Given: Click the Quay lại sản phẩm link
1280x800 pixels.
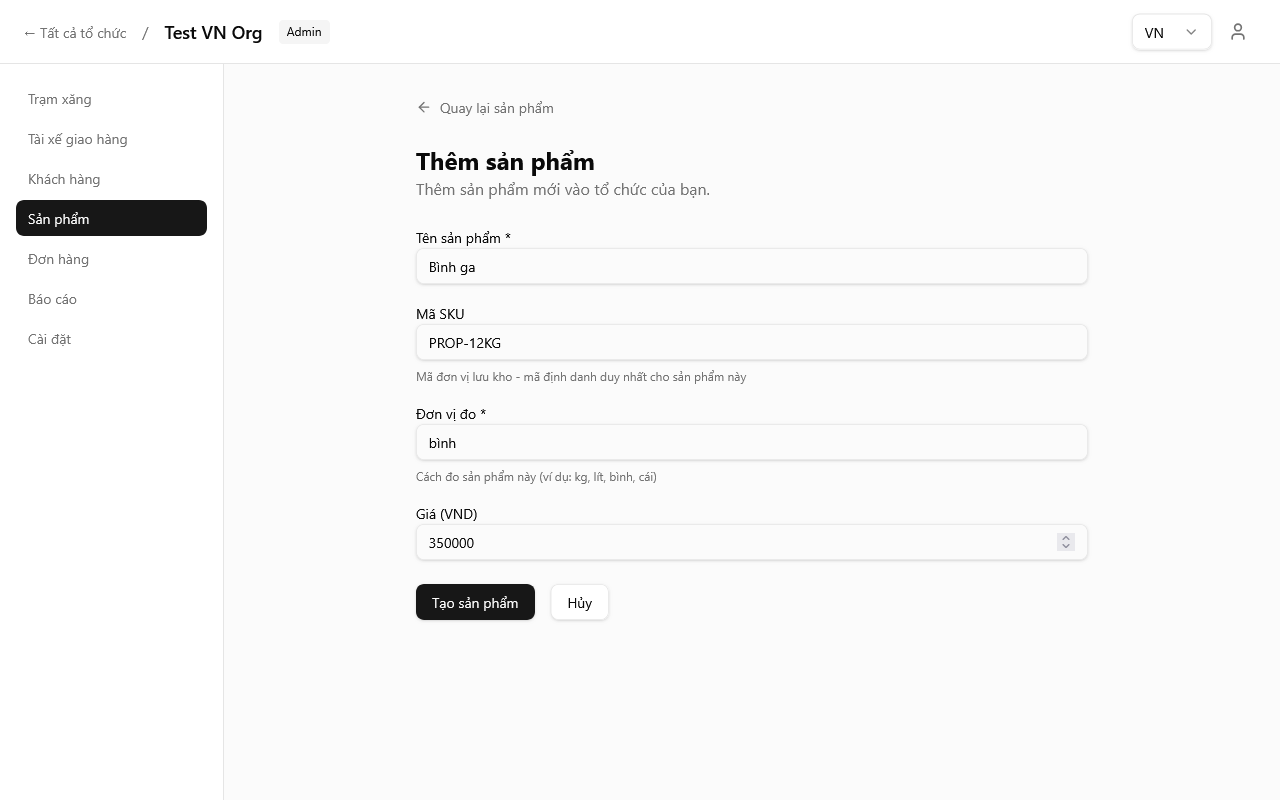Looking at the screenshot, I should (496, 108).
